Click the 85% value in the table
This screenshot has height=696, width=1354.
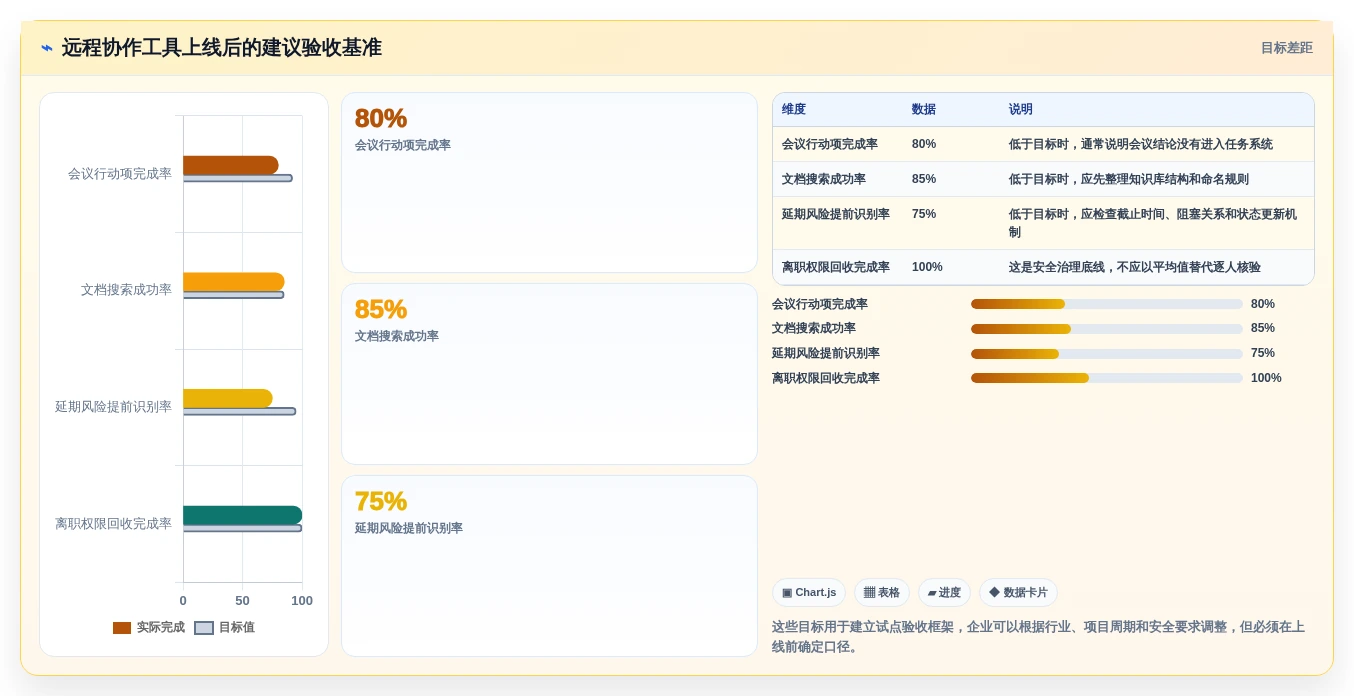924,179
